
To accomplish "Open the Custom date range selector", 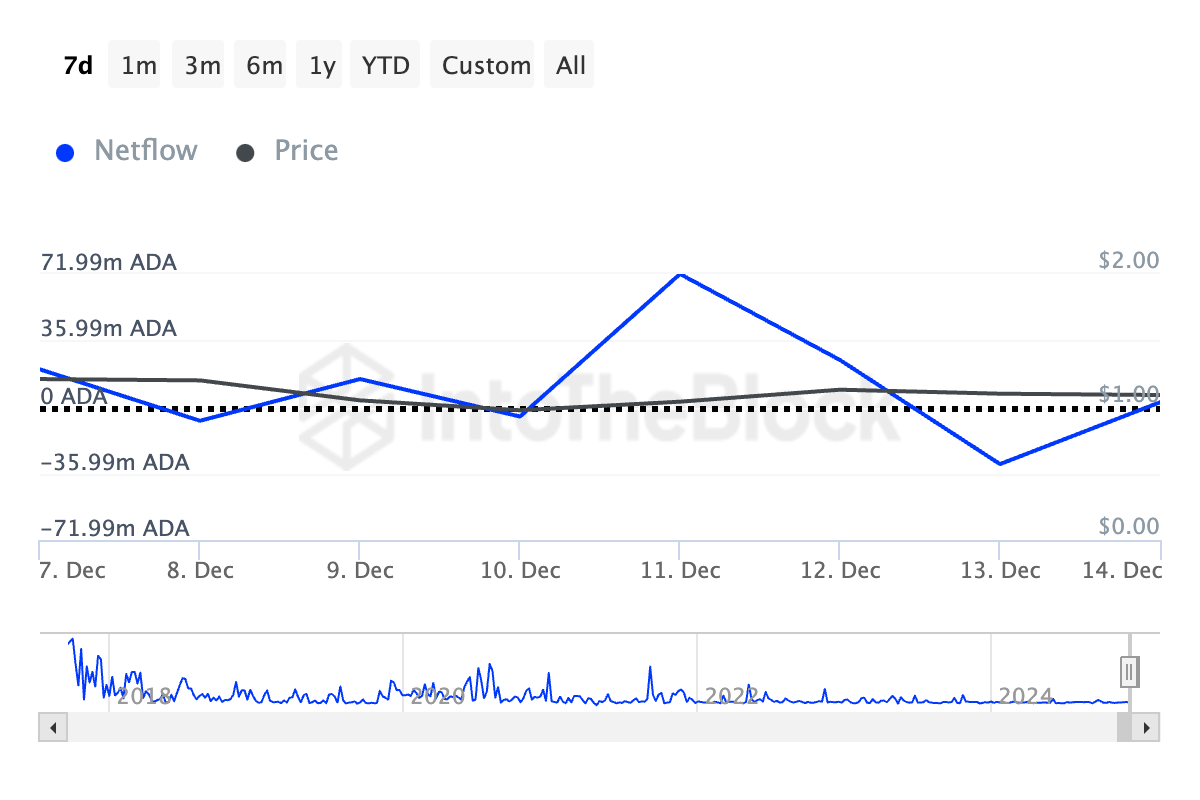I will 483,64.
